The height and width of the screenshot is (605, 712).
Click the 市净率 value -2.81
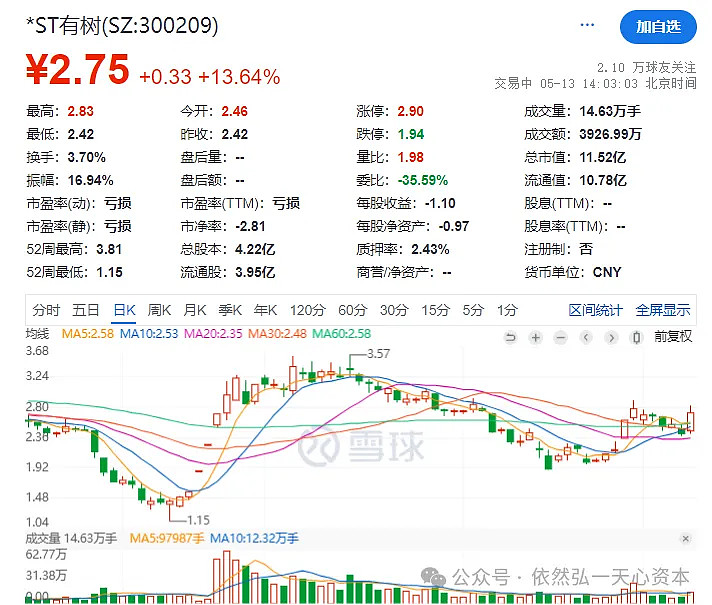coord(250,227)
